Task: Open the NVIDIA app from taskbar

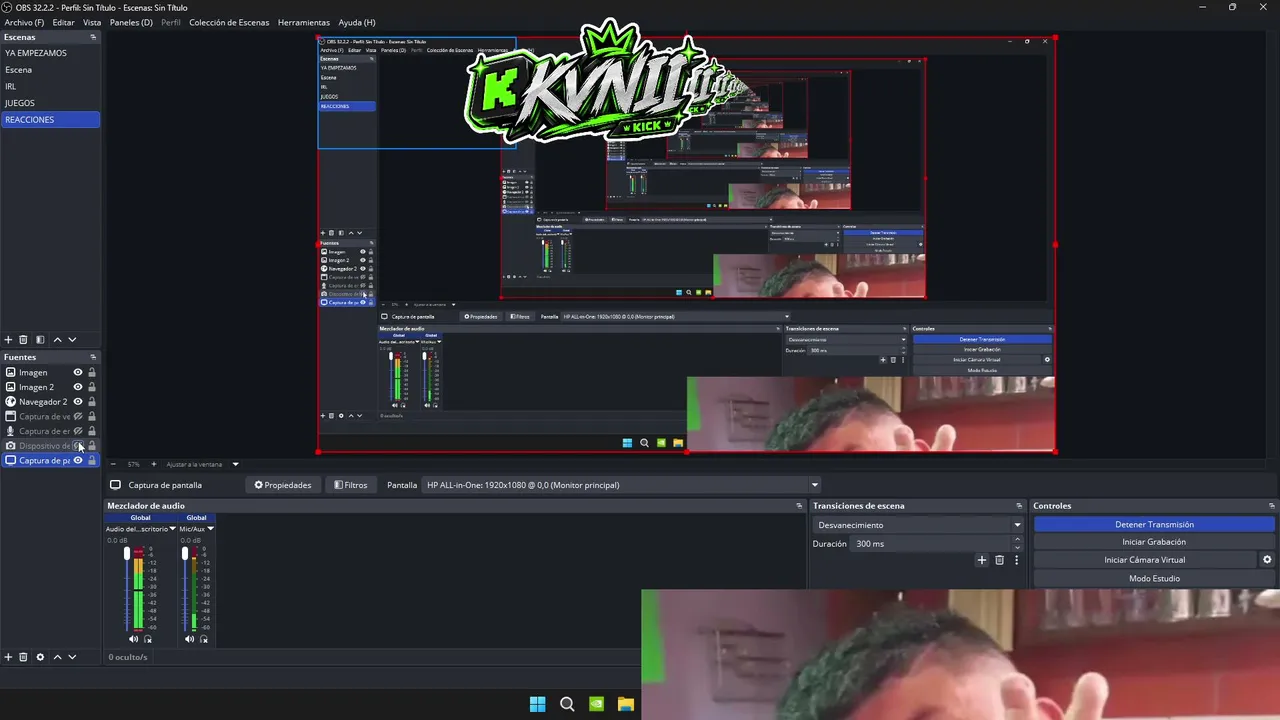Action: (597, 704)
